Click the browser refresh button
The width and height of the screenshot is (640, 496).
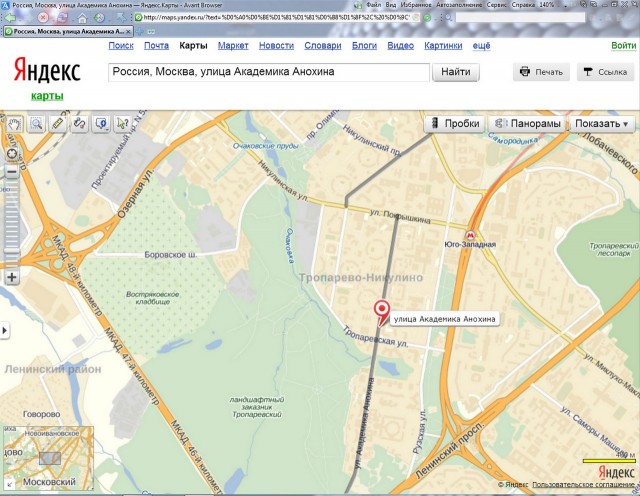[x=62, y=18]
